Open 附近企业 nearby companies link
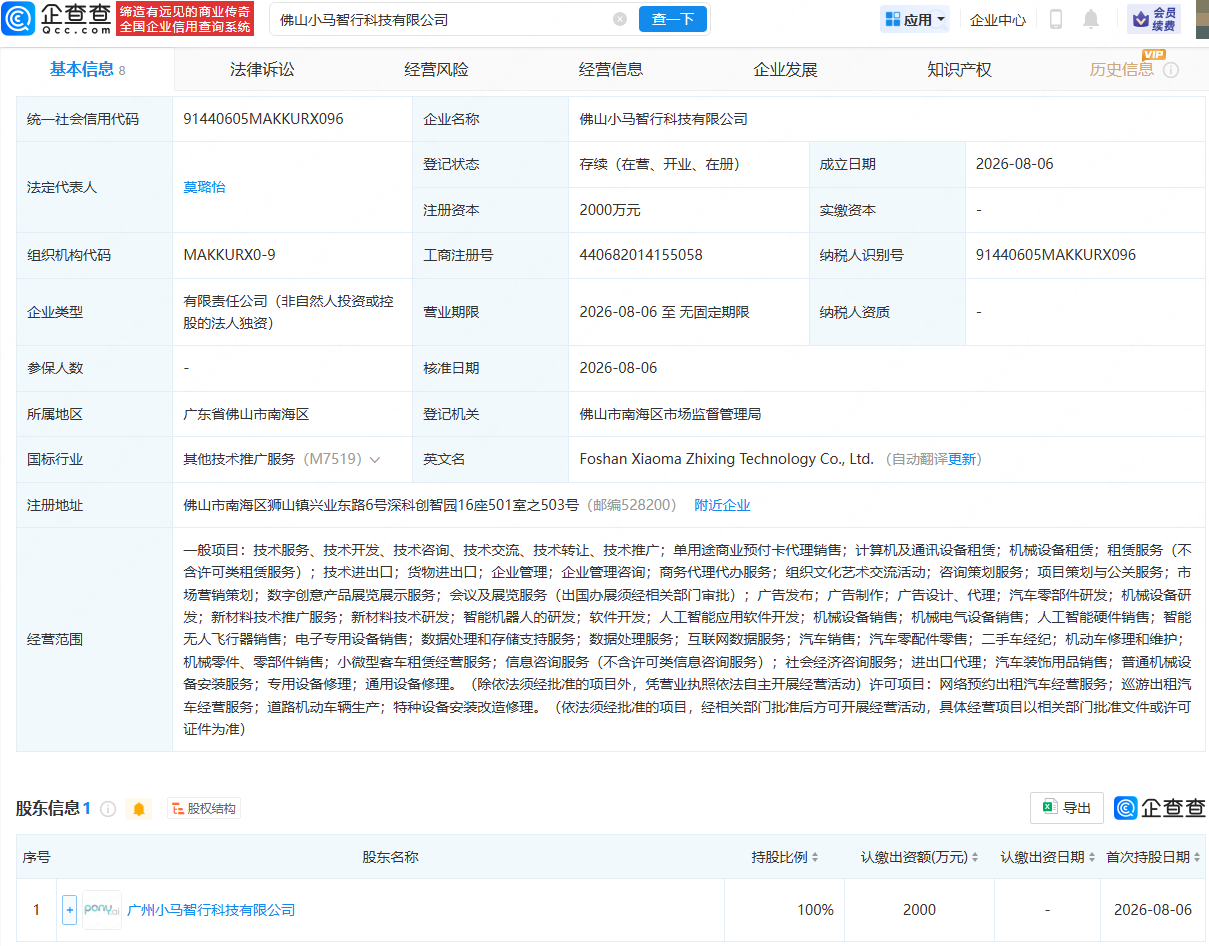 point(722,505)
